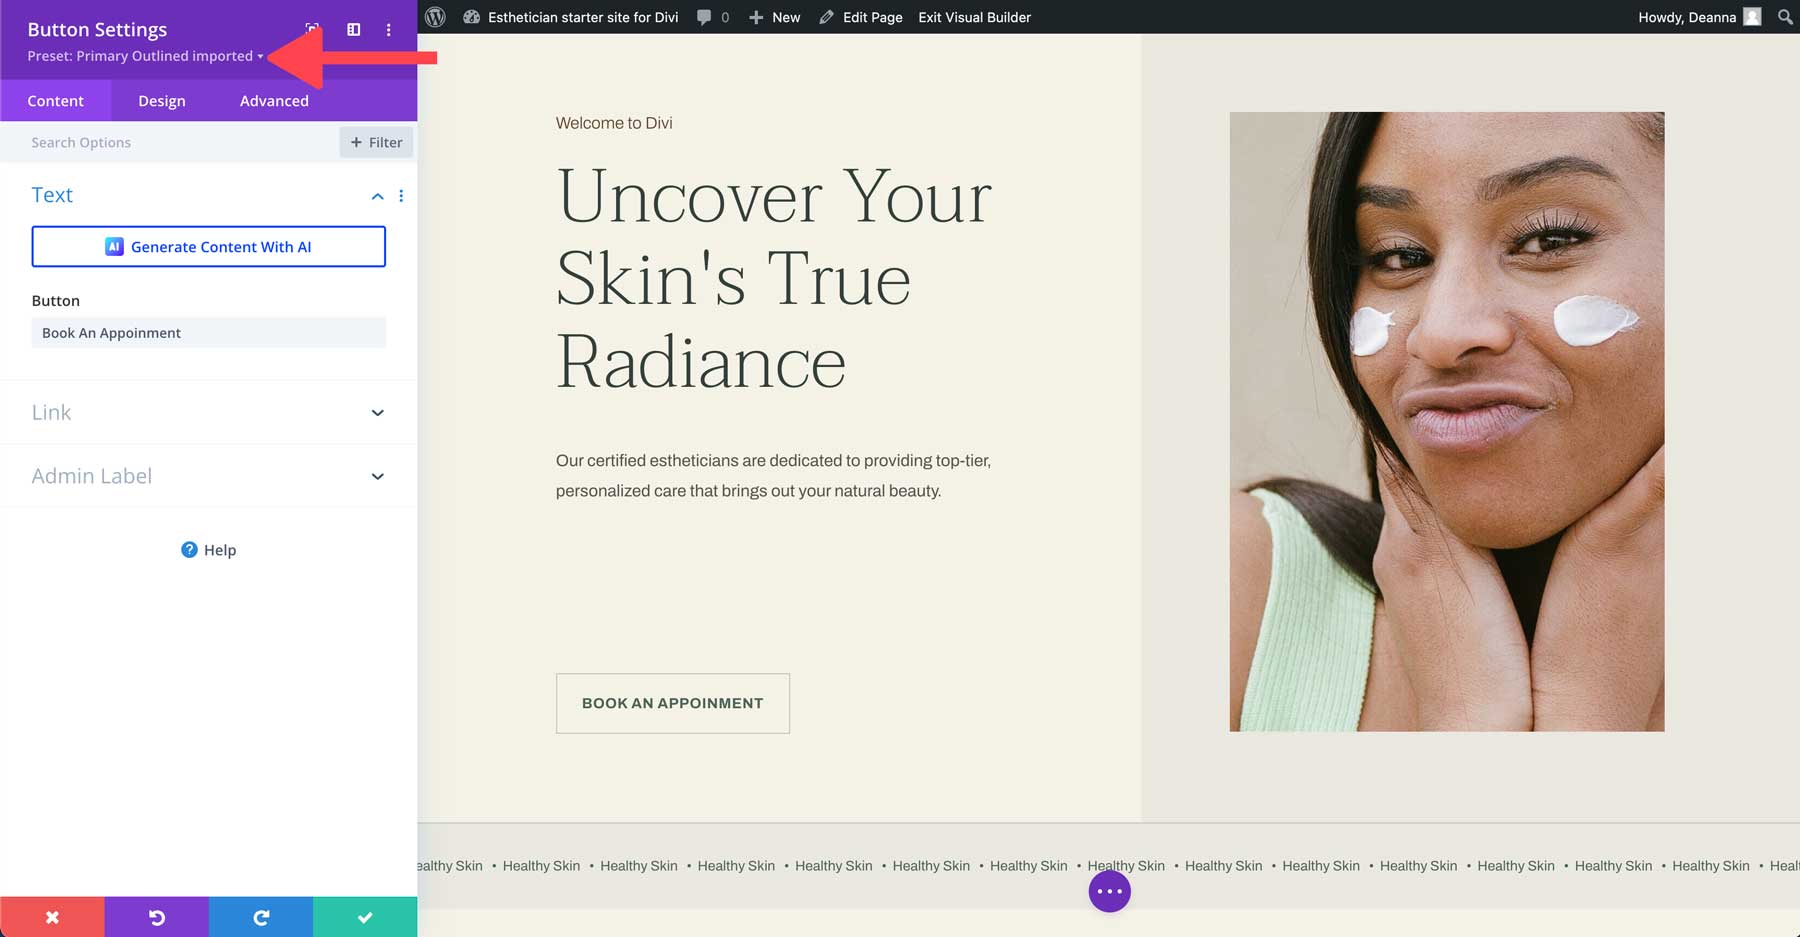
Task: Expand the Link section
Action: (x=207, y=412)
